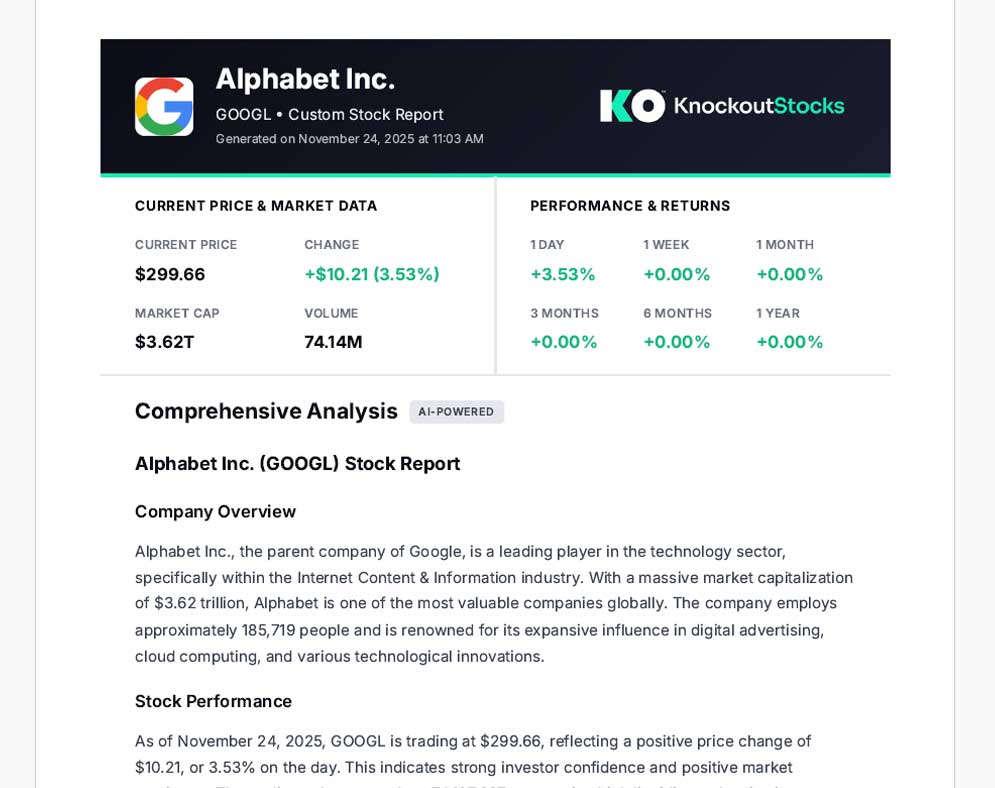995x788 pixels.
Task: Click the KnockoutStocks brand name text
Action: 759,106
